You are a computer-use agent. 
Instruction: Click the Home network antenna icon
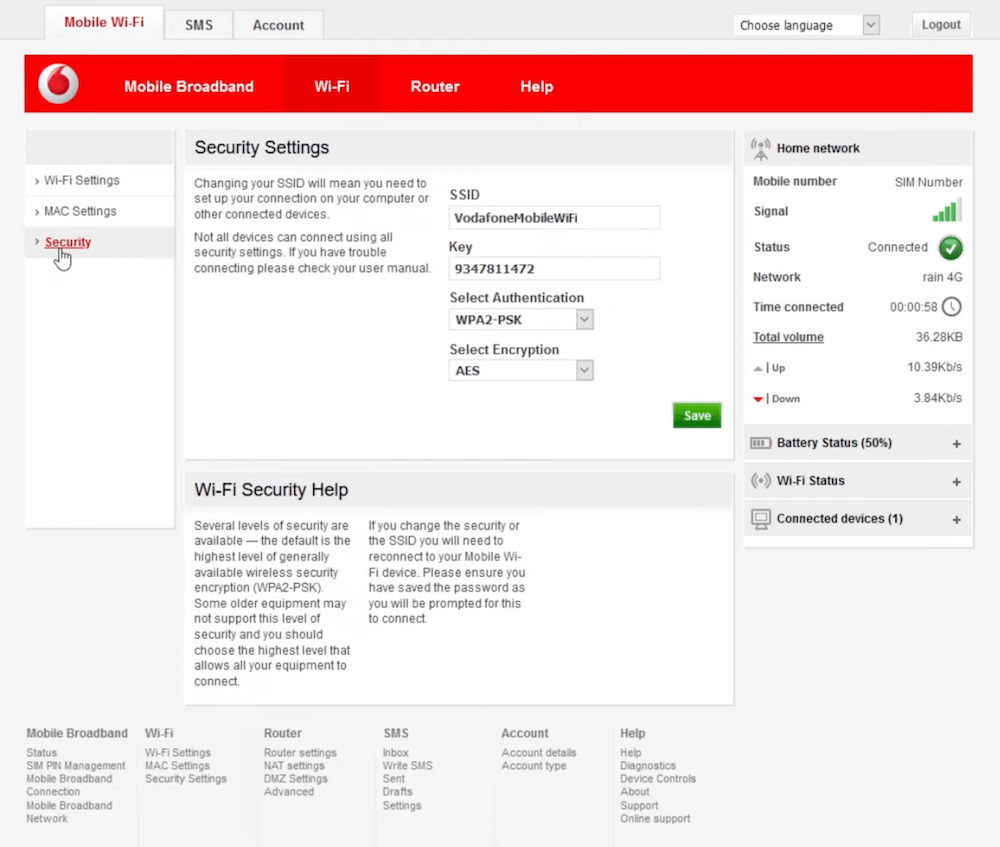(760, 146)
